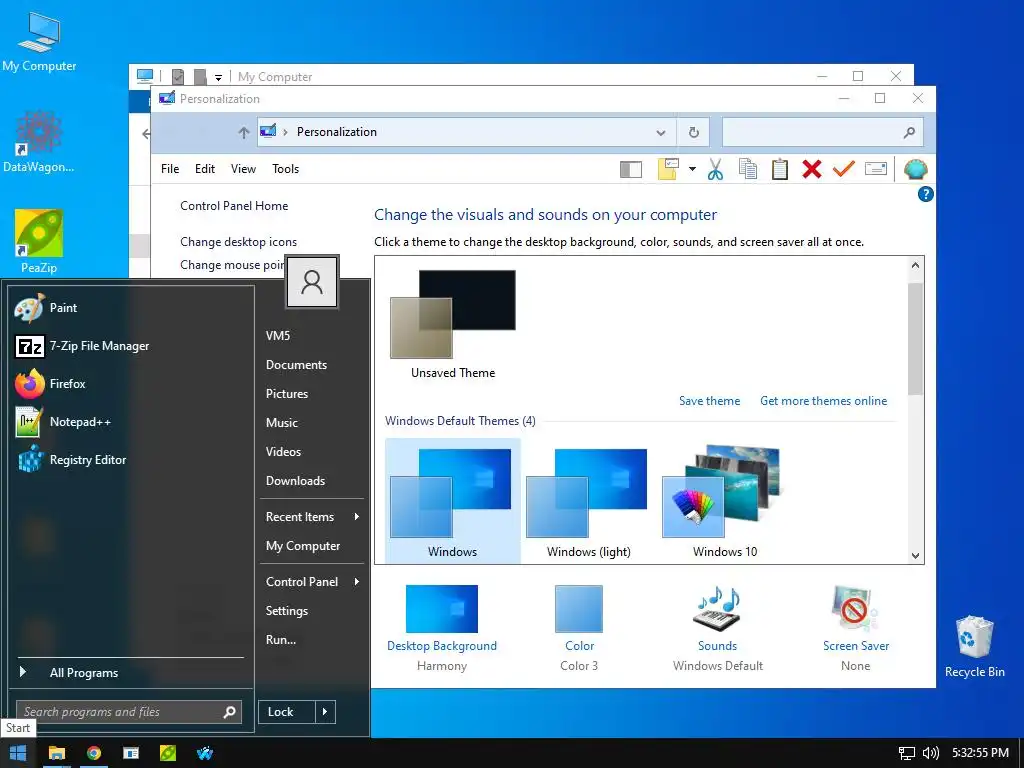This screenshot has height=768, width=1024.
Task: Click the Search programs and files box
Action: coord(129,712)
